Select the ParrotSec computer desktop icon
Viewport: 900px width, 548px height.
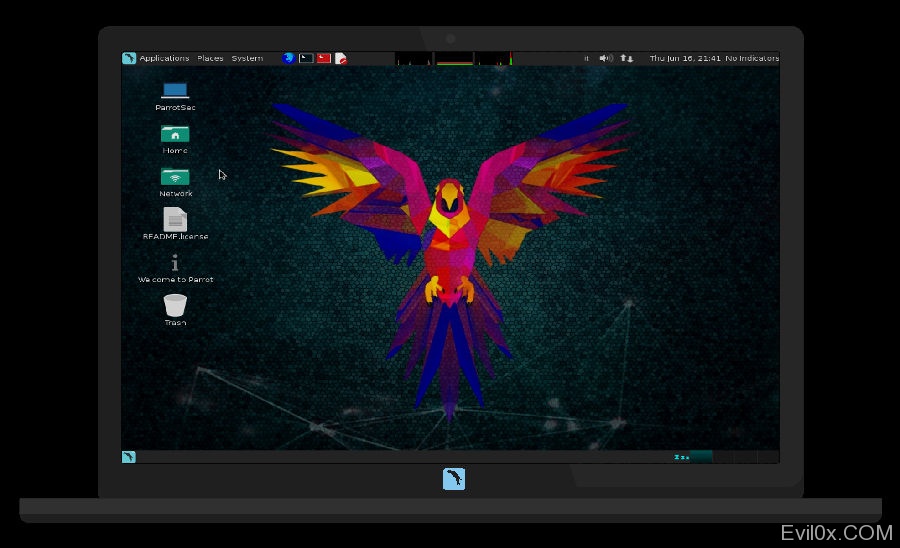tap(175, 96)
